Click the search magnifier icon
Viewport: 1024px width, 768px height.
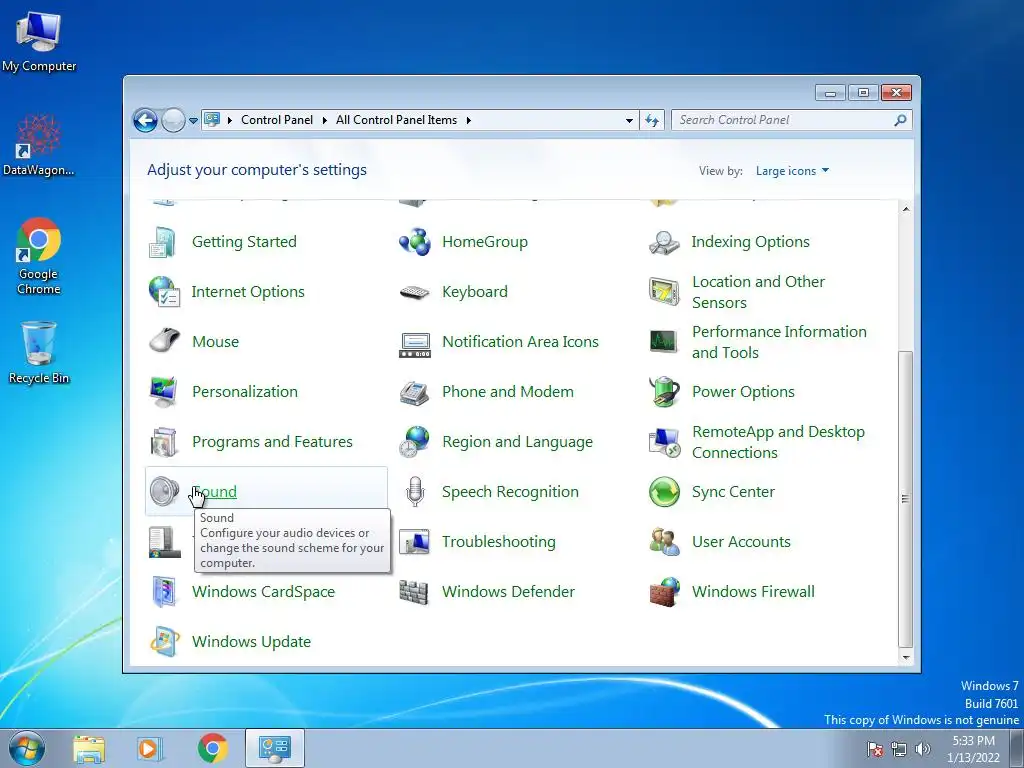pos(901,120)
